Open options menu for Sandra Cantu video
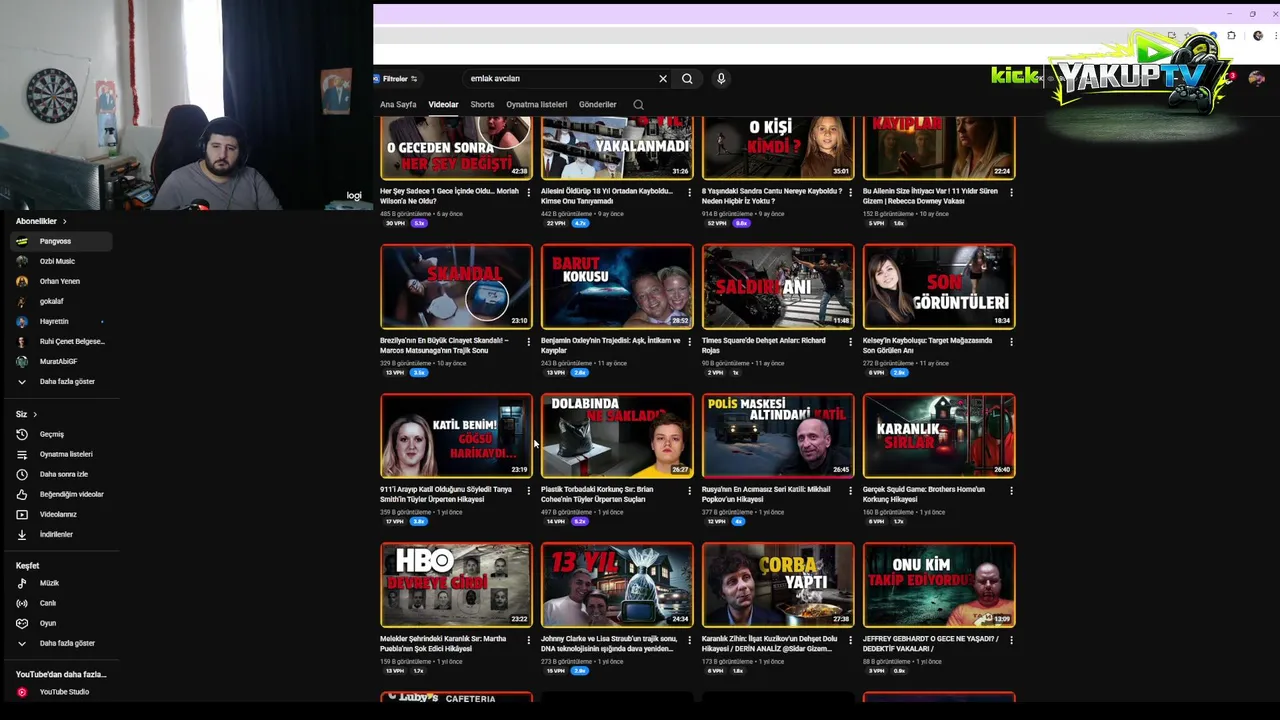1280x720 pixels. 851,192
